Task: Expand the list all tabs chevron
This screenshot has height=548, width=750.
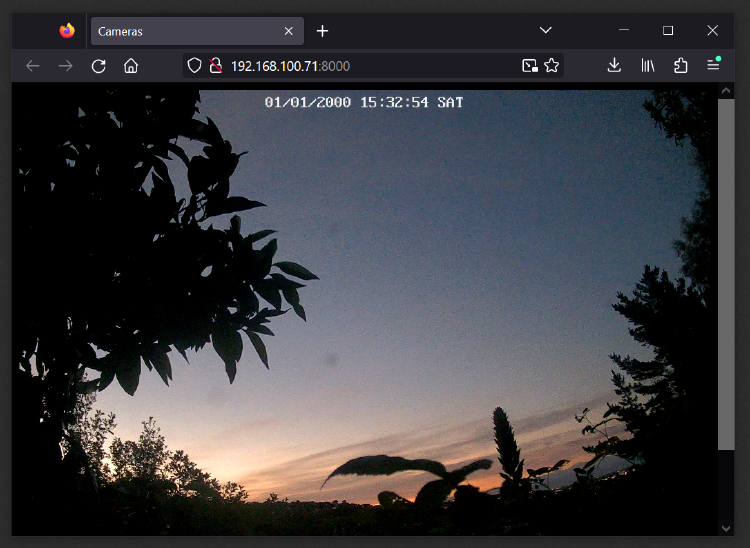Action: (x=545, y=31)
